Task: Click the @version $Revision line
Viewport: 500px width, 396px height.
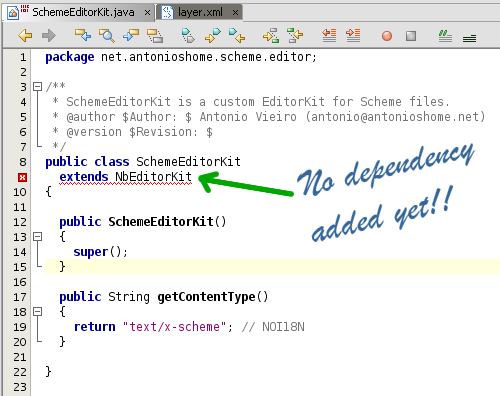Action: click(x=132, y=132)
